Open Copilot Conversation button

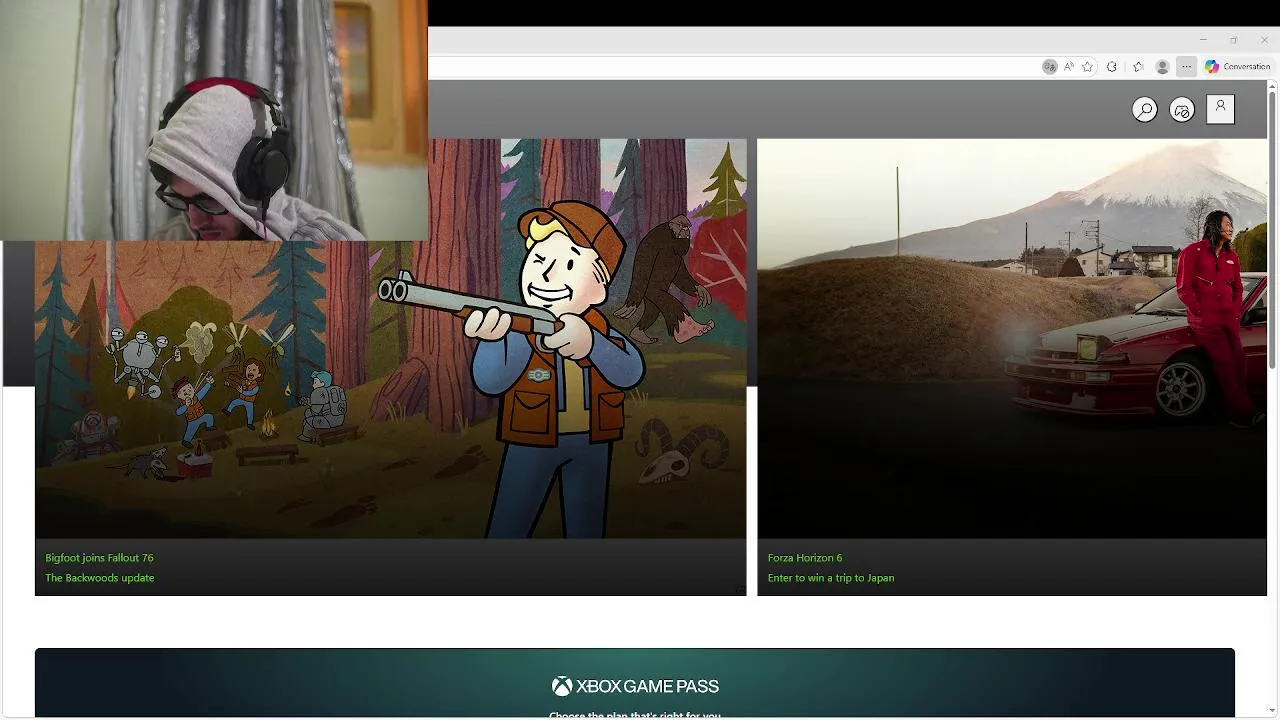pyautogui.click(x=1238, y=67)
